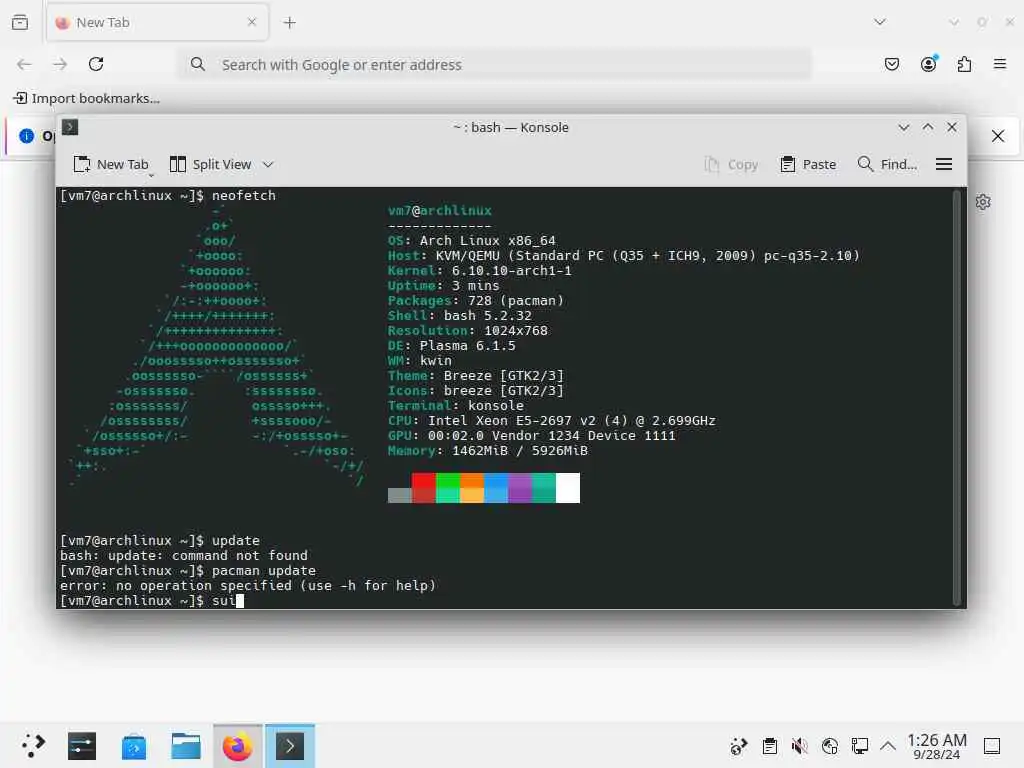Open Firefox recent browsing view icon

coord(20,22)
